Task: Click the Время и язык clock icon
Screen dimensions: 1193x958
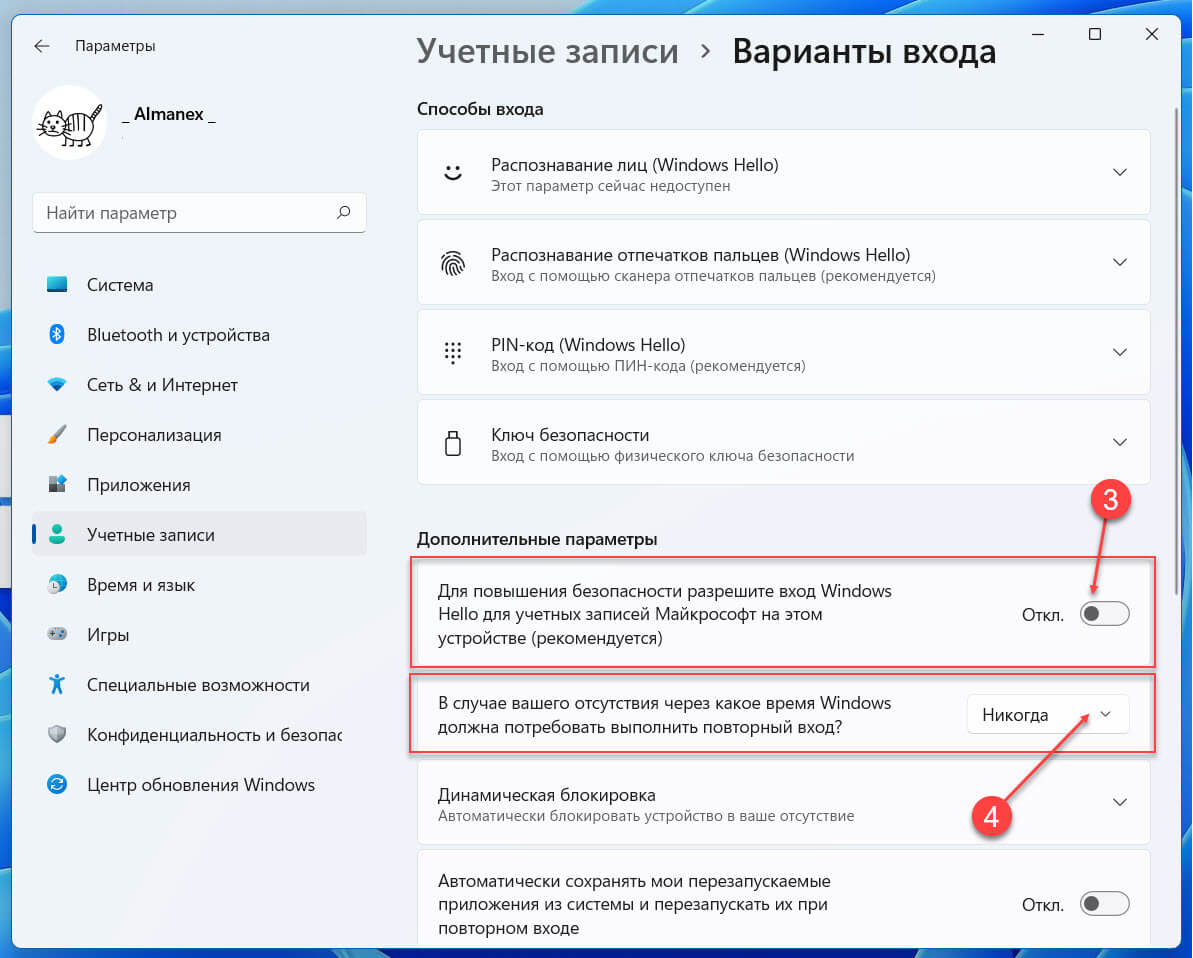Action: (57, 584)
